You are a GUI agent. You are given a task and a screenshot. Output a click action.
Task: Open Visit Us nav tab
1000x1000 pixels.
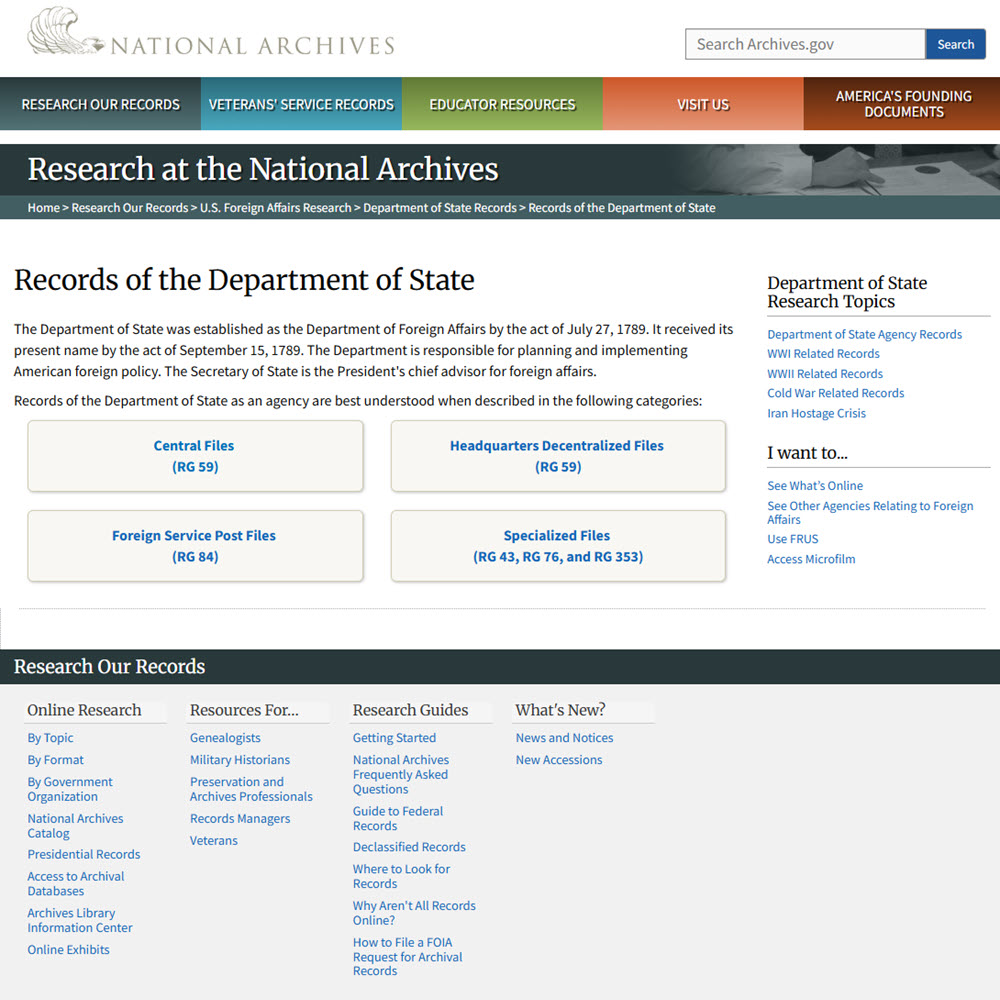tap(703, 104)
